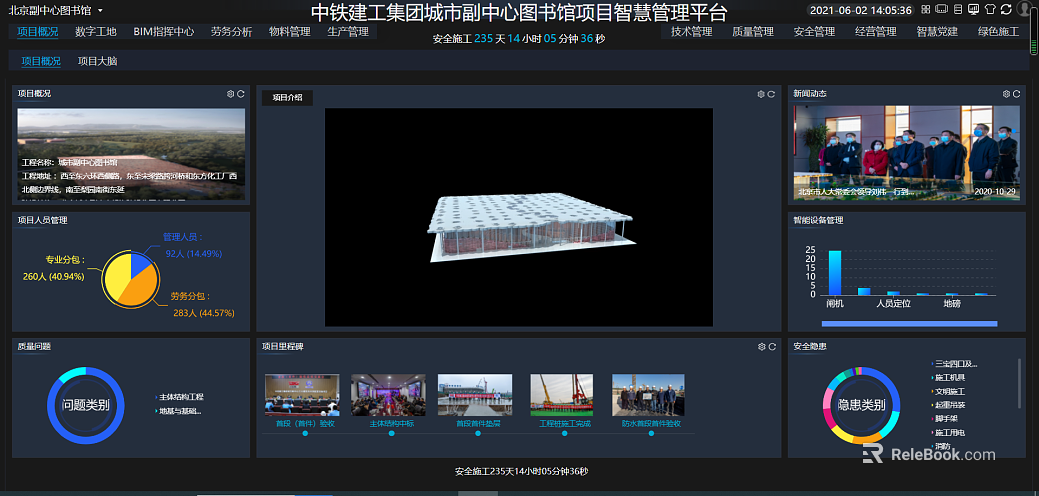Click timeline dot under 主体结构中标
Screen dimensions: 1039x496
click(x=392, y=433)
